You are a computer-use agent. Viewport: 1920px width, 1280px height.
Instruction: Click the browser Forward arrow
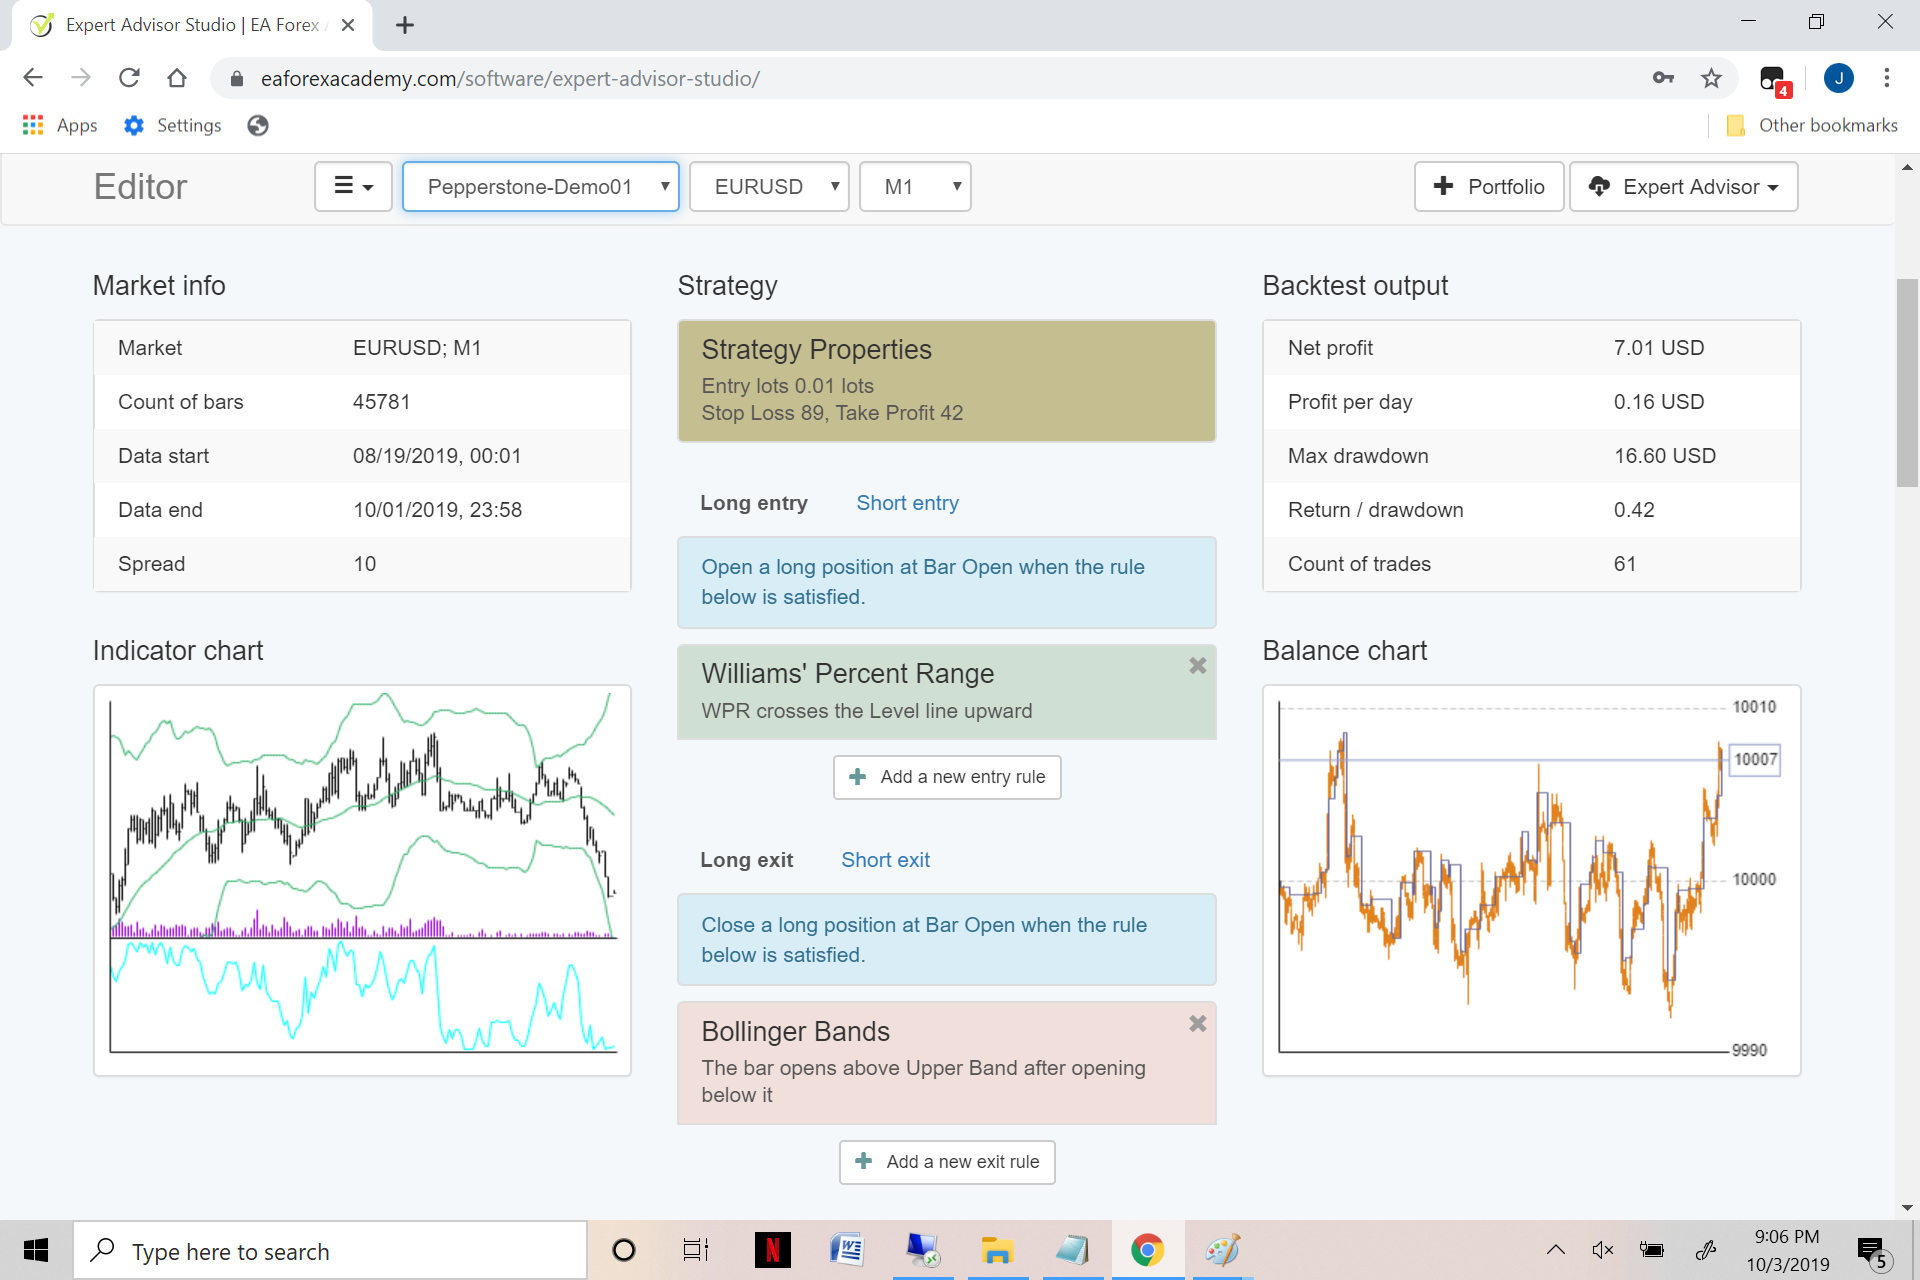[x=81, y=78]
